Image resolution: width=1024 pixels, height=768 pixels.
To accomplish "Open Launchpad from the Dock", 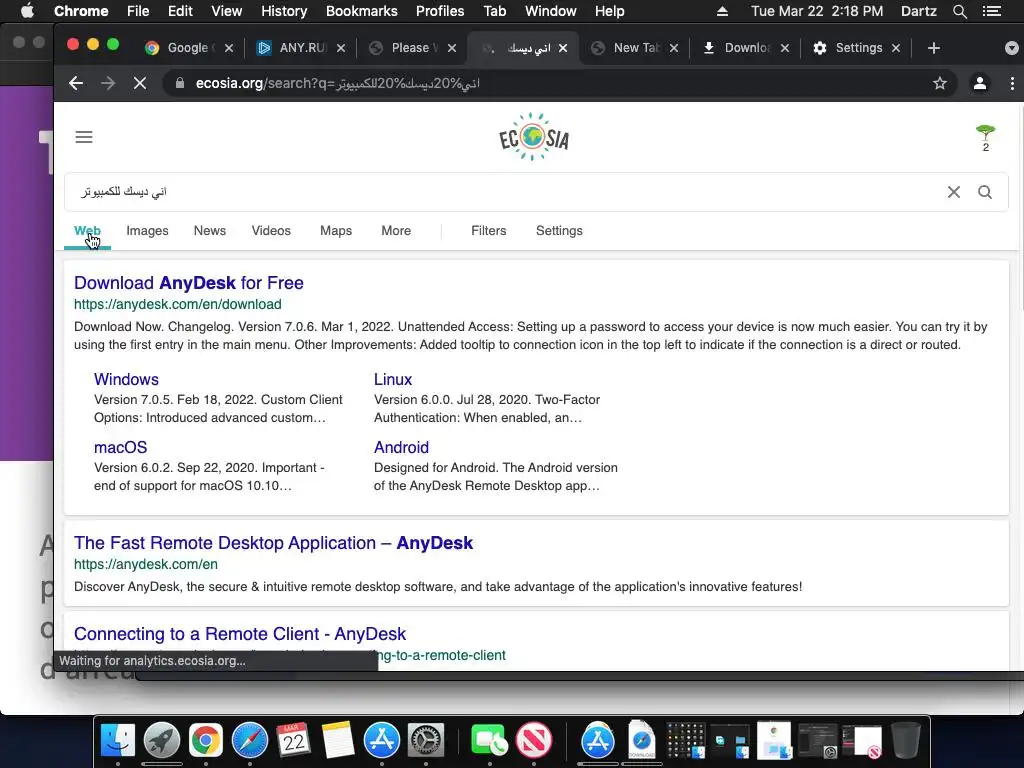I will tap(162, 741).
